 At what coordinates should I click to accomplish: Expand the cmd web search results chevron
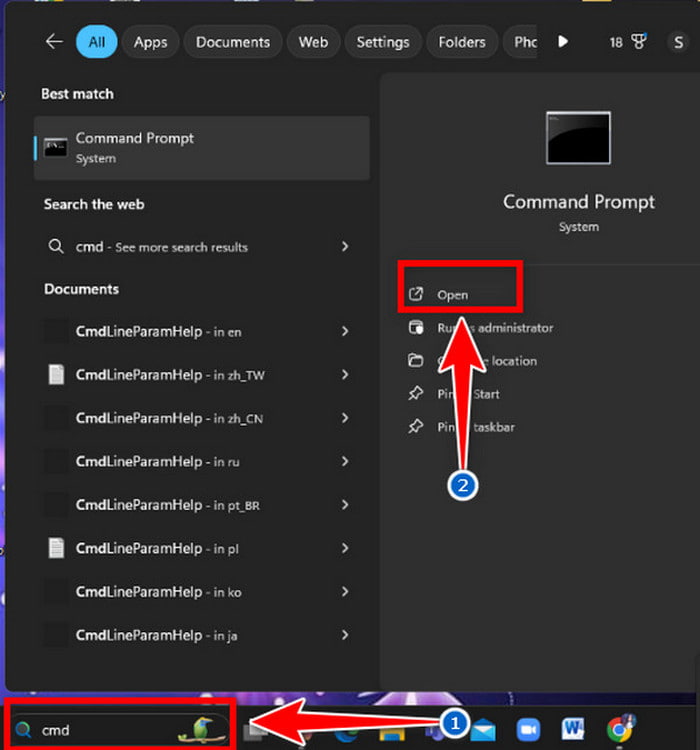point(345,246)
